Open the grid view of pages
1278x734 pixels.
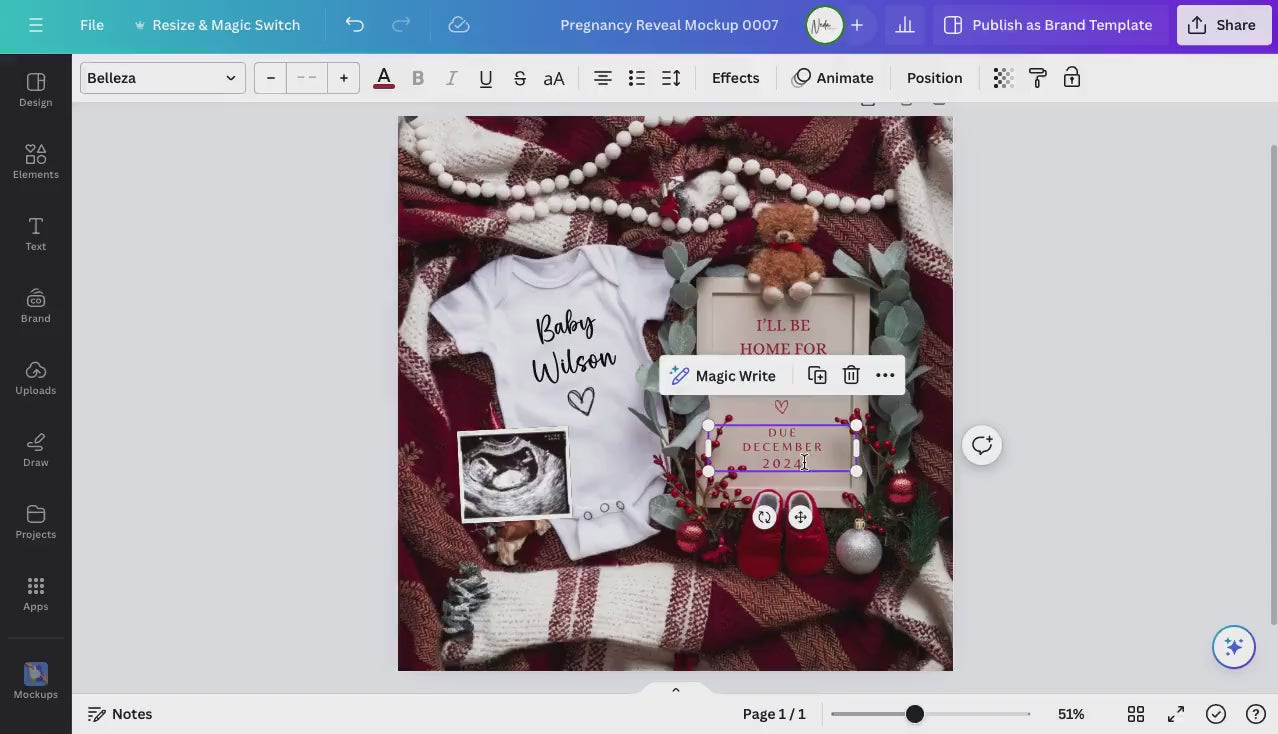(1136, 714)
